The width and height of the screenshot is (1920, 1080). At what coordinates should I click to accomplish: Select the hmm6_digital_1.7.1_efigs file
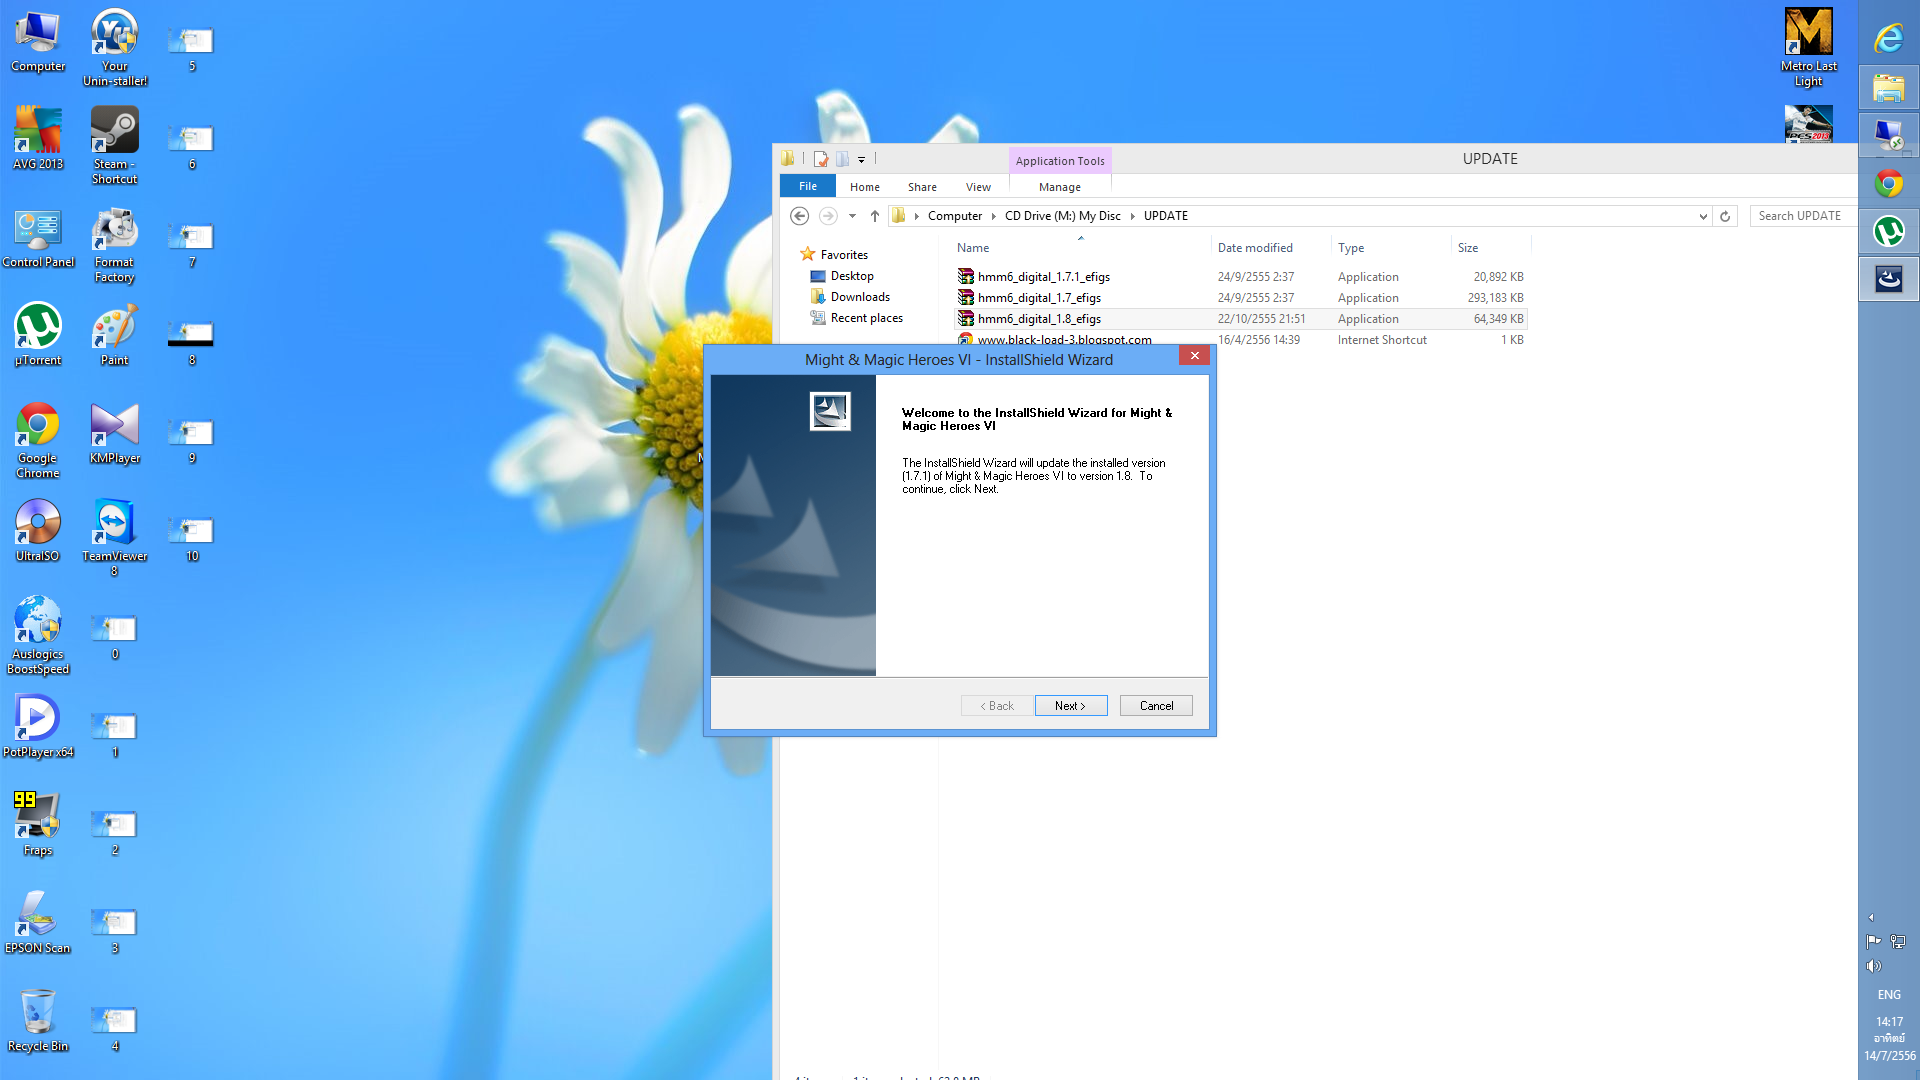1043,277
